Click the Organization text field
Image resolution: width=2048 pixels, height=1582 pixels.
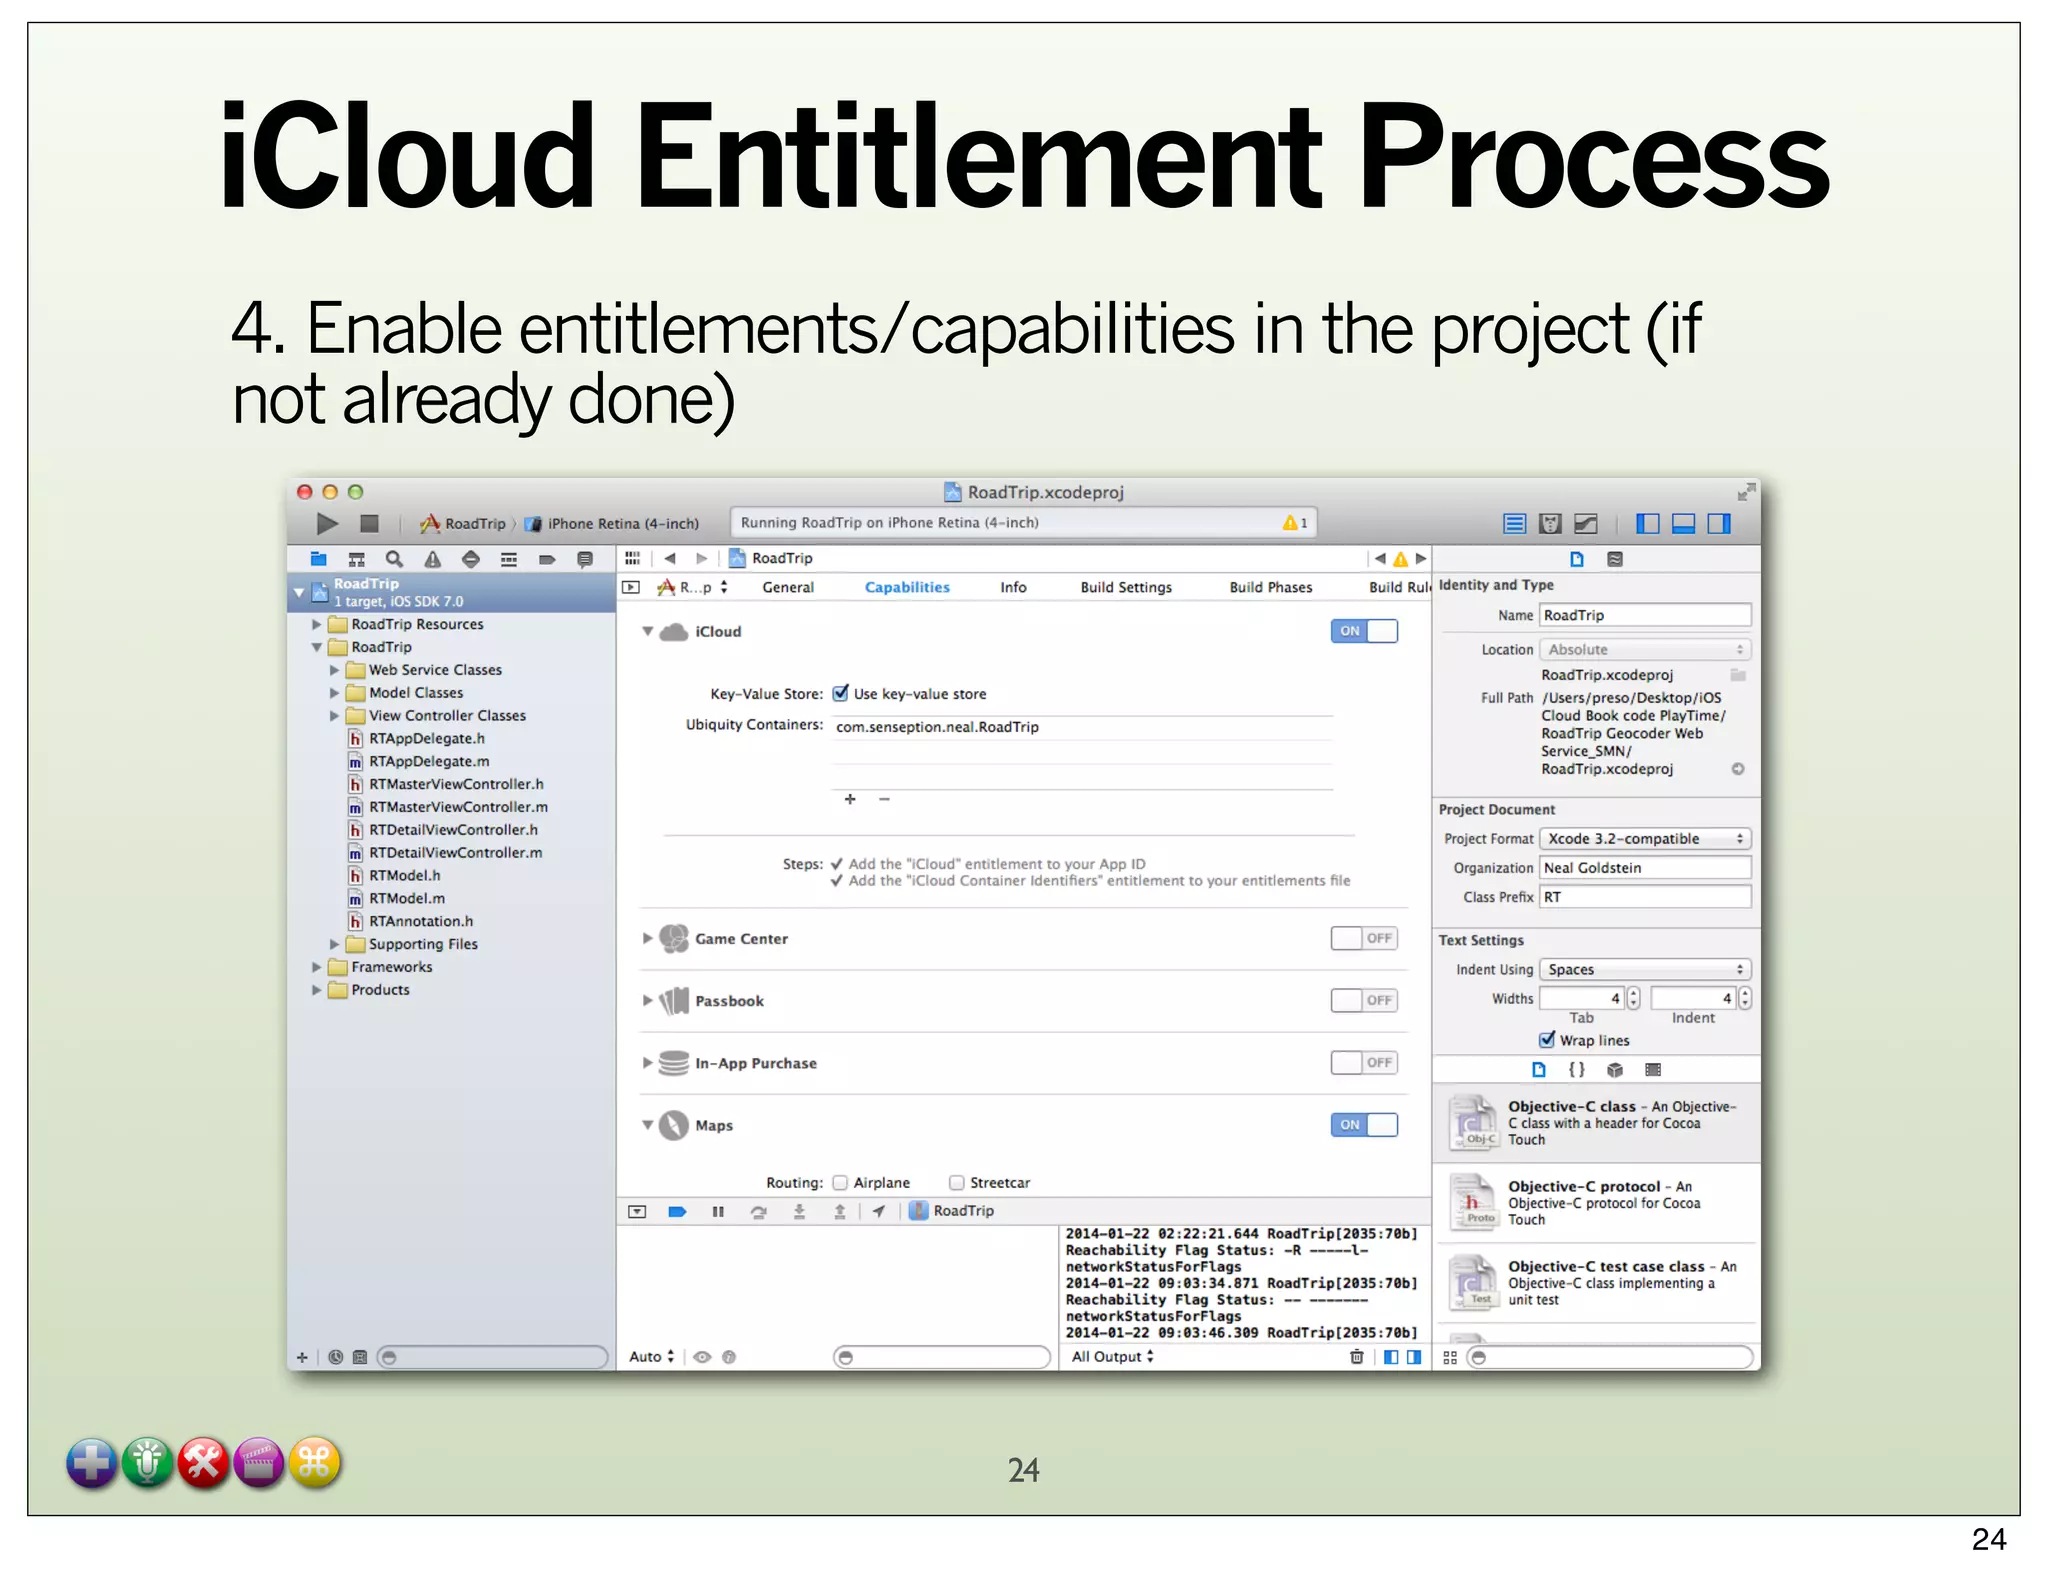(x=1645, y=868)
